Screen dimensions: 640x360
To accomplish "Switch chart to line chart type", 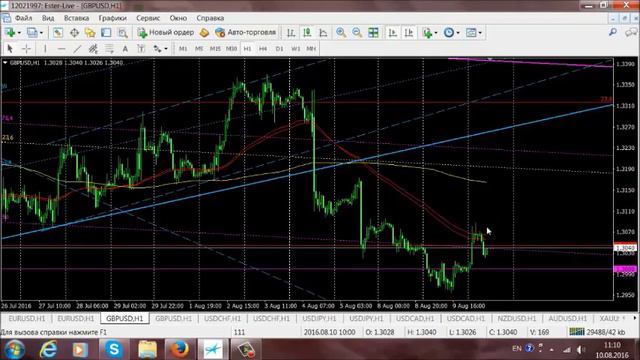I will coord(323,33).
